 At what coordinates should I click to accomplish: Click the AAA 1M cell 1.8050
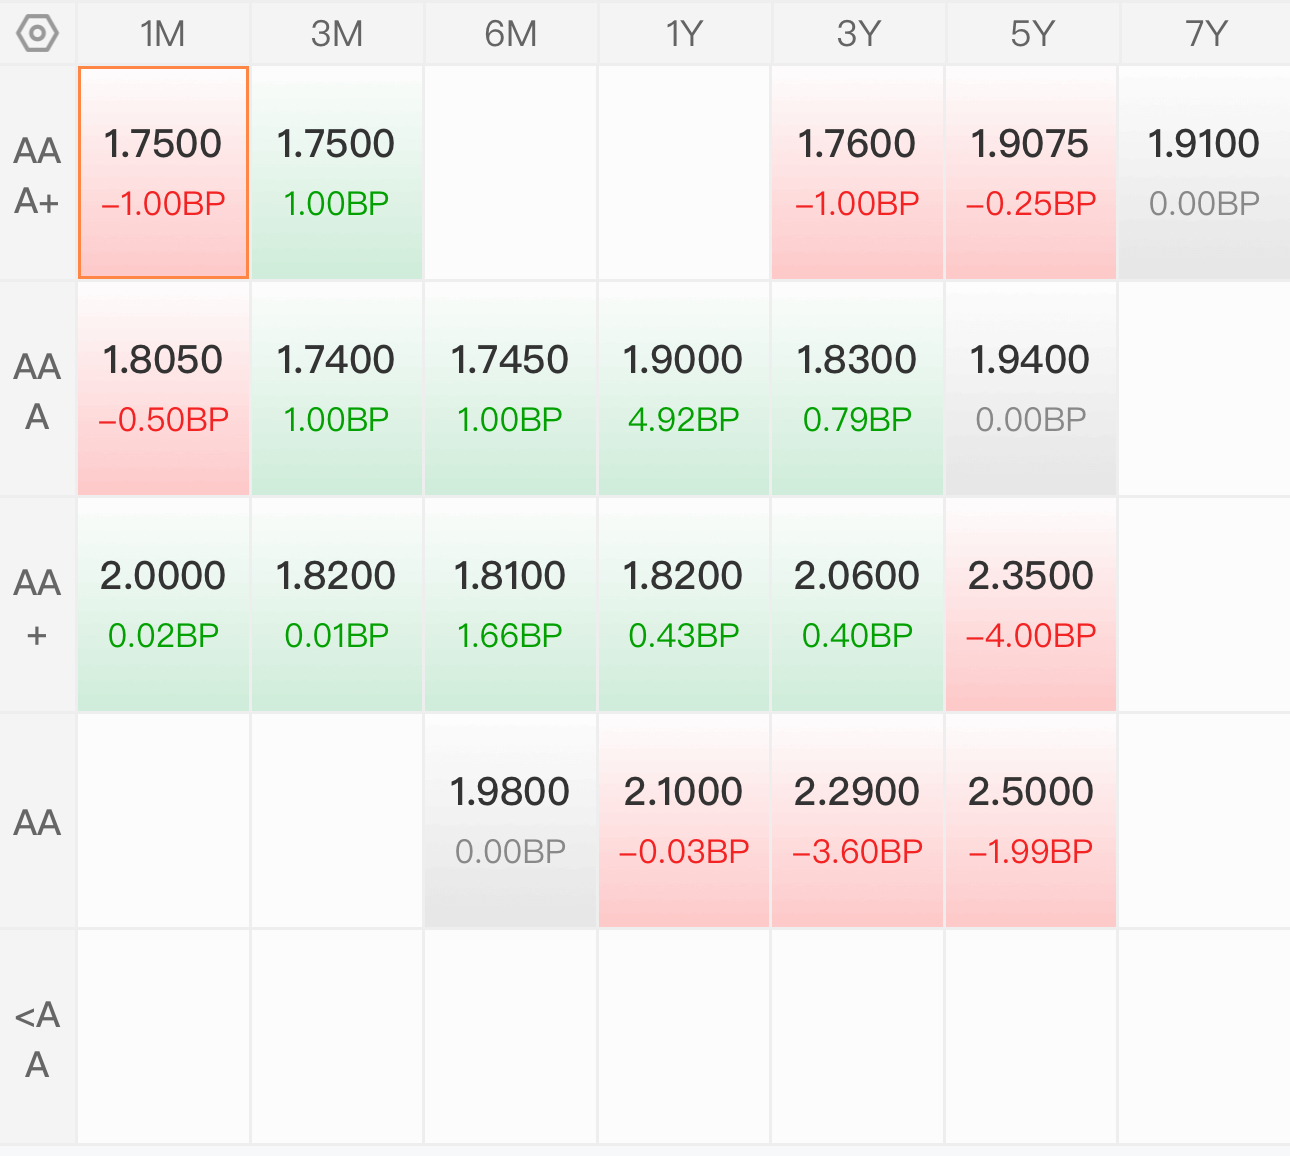click(163, 389)
